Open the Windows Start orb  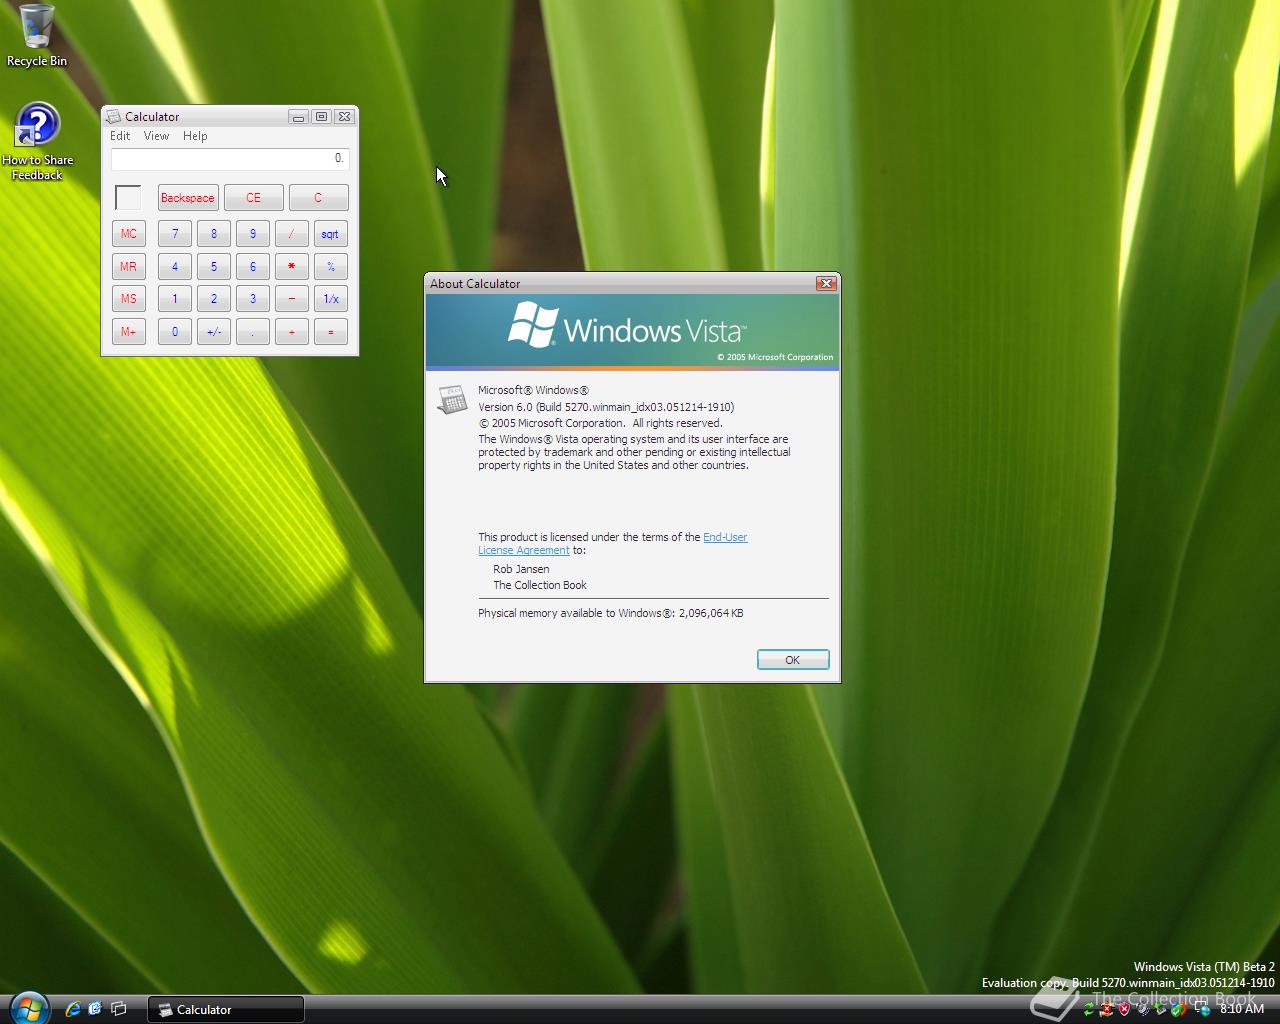(x=28, y=1008)
